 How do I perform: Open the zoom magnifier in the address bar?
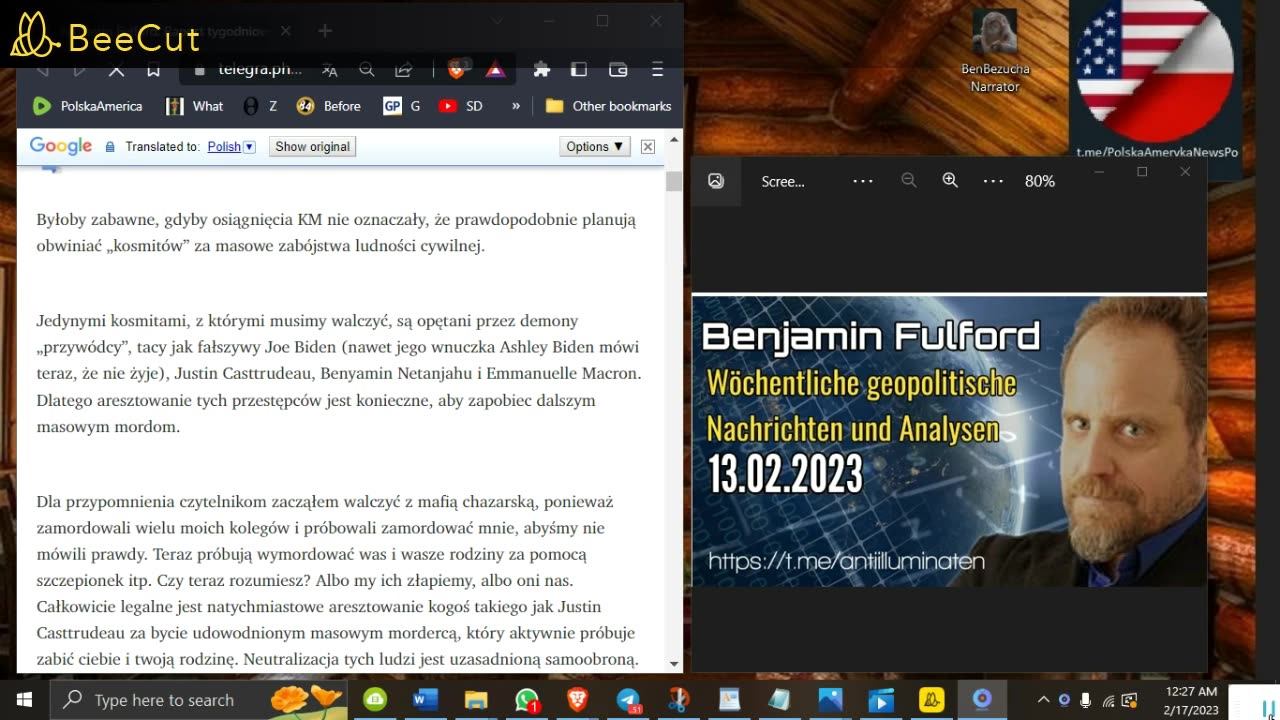[x=366, y=70]
